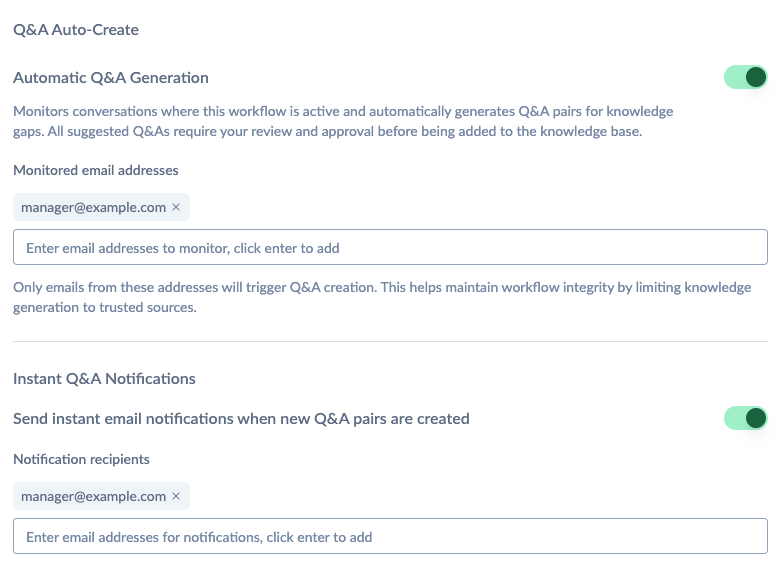
Task: Click the "Monitors conversations where this workflow" description line
Action: click(343, 111)
